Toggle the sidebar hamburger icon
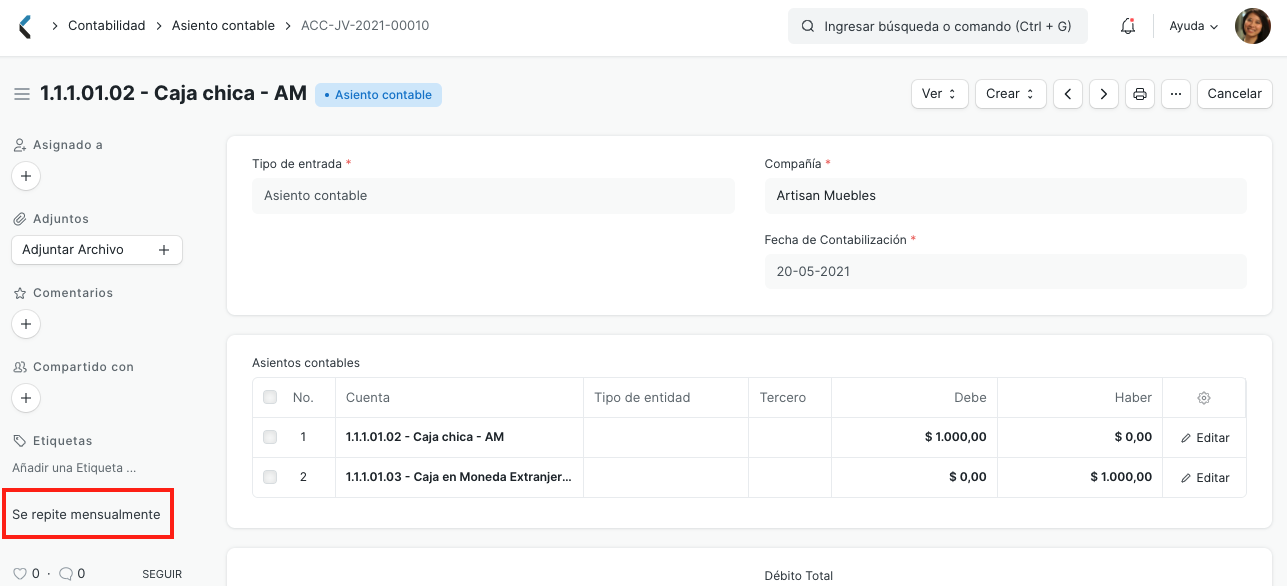This screenshot has height=586, width=1287. [22, 94]
